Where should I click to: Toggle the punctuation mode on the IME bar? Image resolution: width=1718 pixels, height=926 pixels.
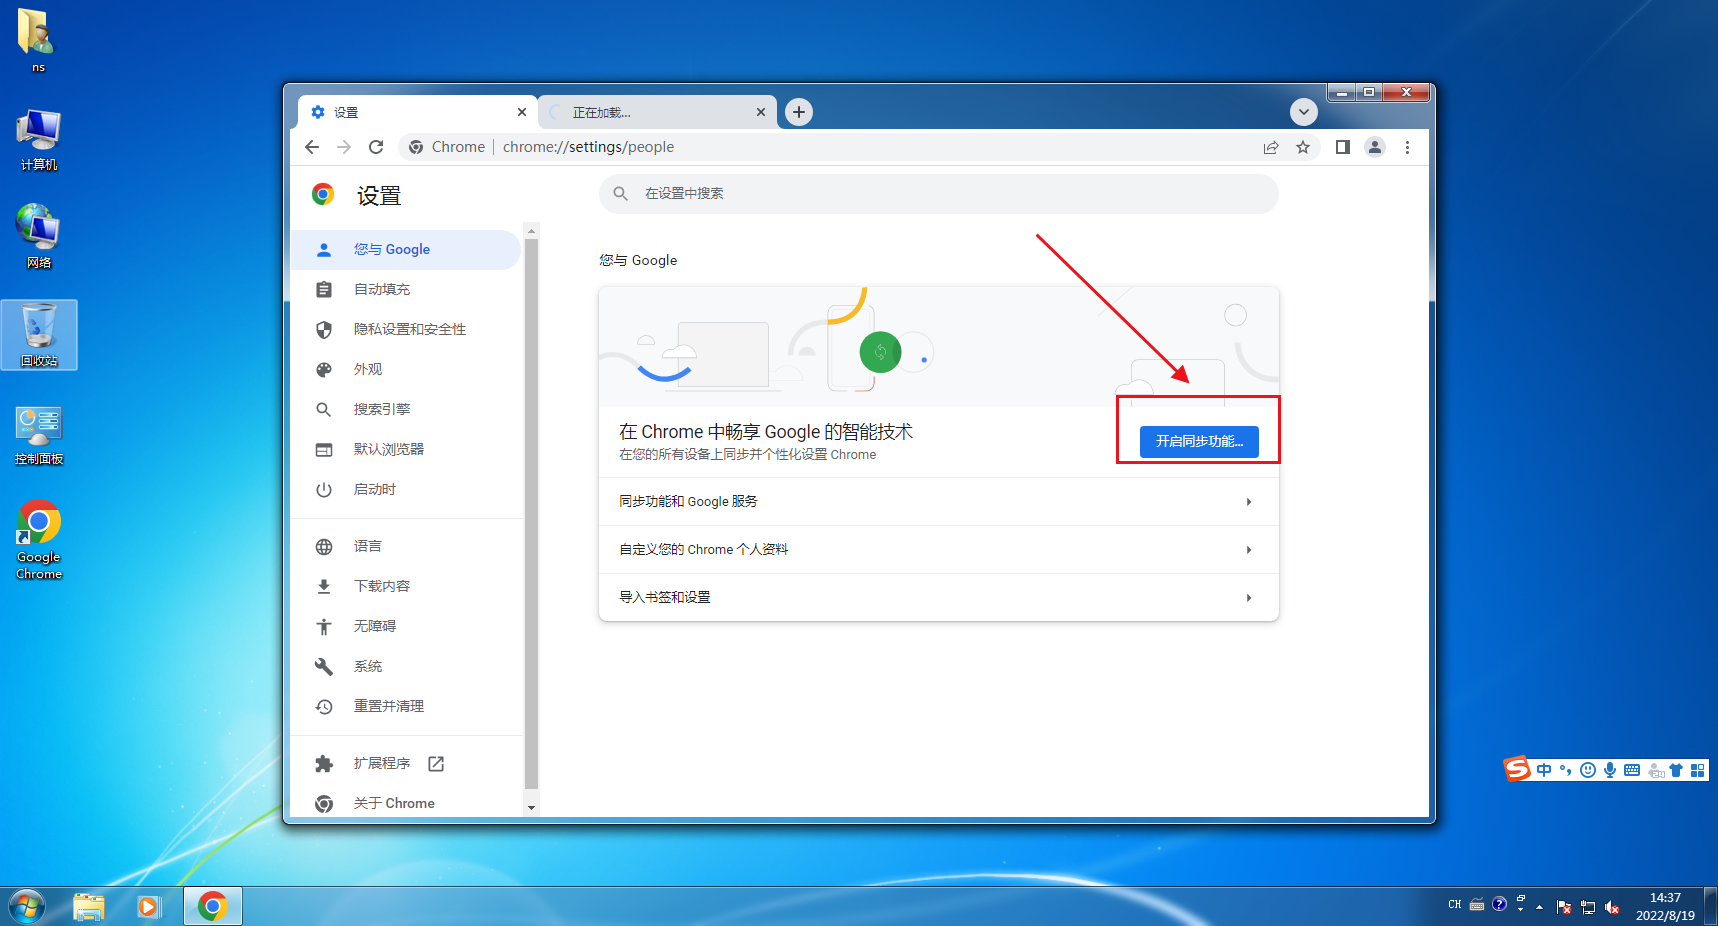point(1566,770)
